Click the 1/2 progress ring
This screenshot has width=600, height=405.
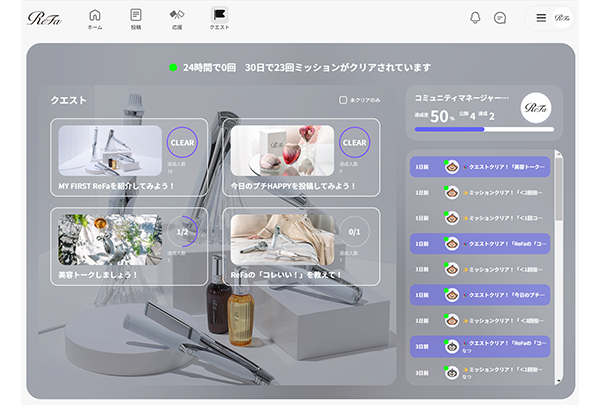pos(182,232)
